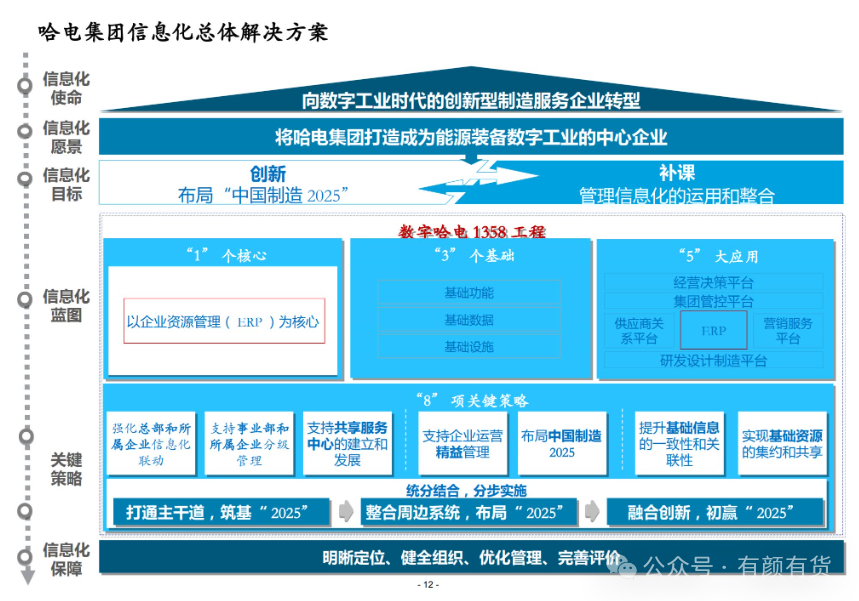Viewport: 859px width, 601px height.
Task: Click the 数字哈电1358工程 red heading
Action: click(x=472, y=232)
